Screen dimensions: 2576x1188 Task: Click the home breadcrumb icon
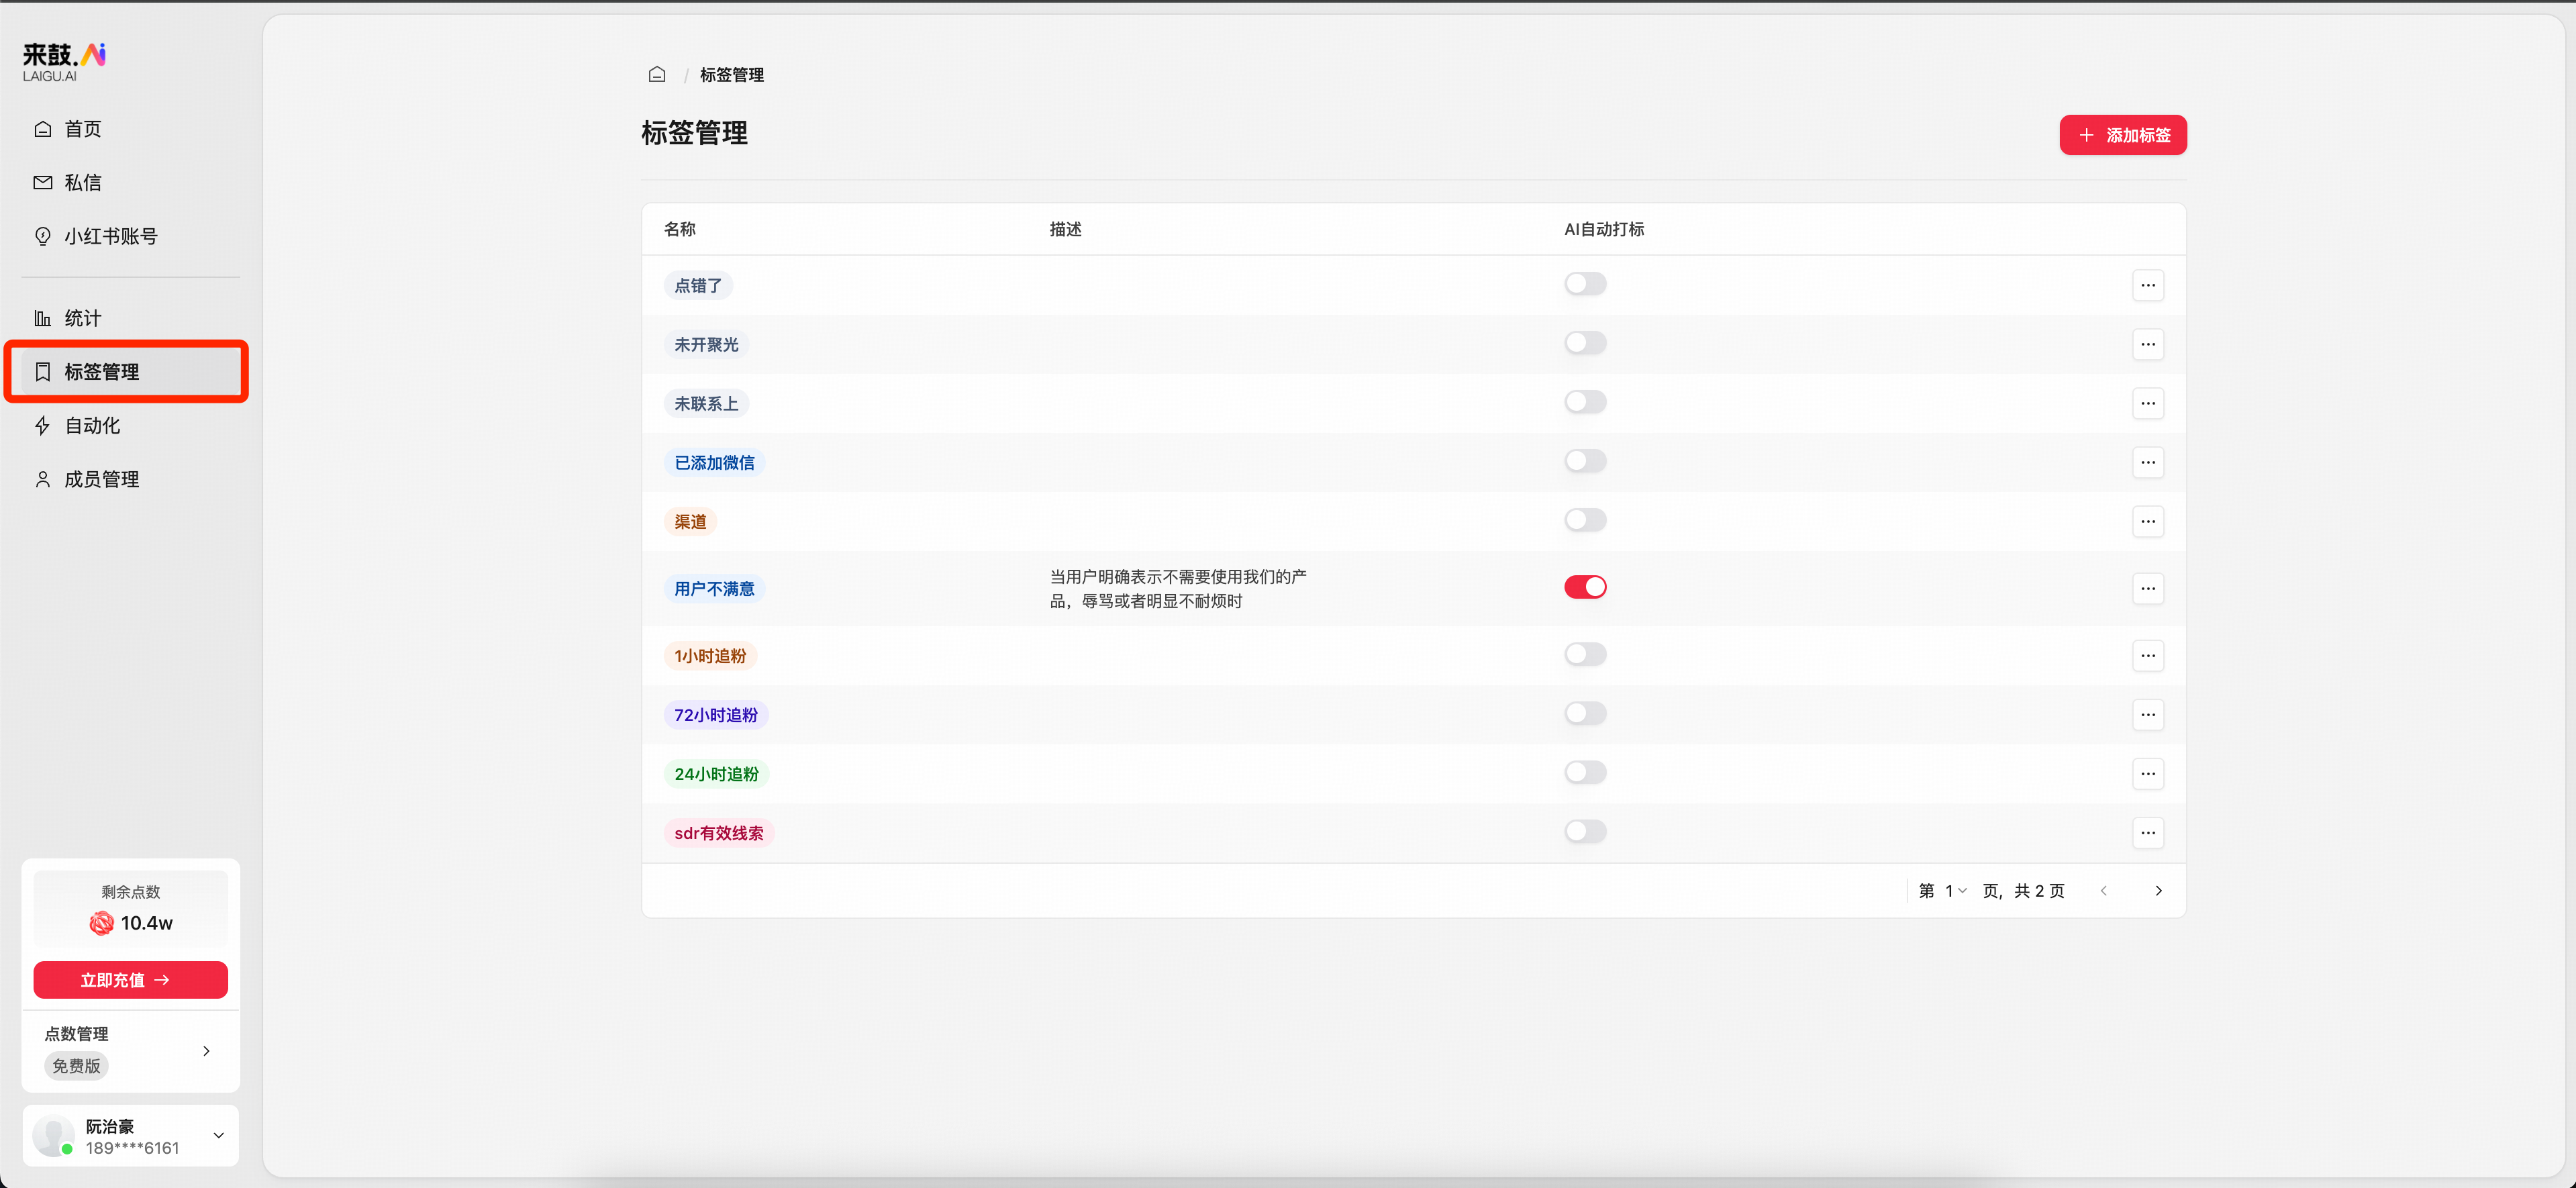click(657, 74)
